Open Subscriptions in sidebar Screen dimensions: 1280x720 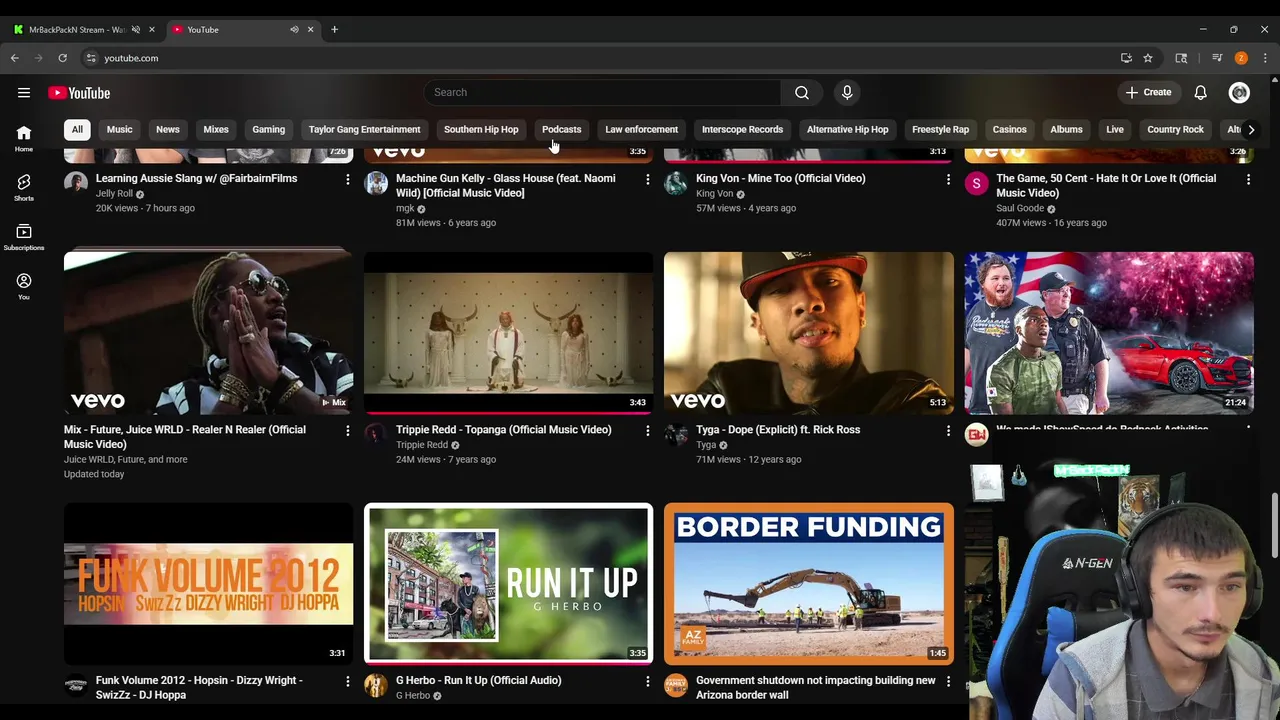[24, 237]
